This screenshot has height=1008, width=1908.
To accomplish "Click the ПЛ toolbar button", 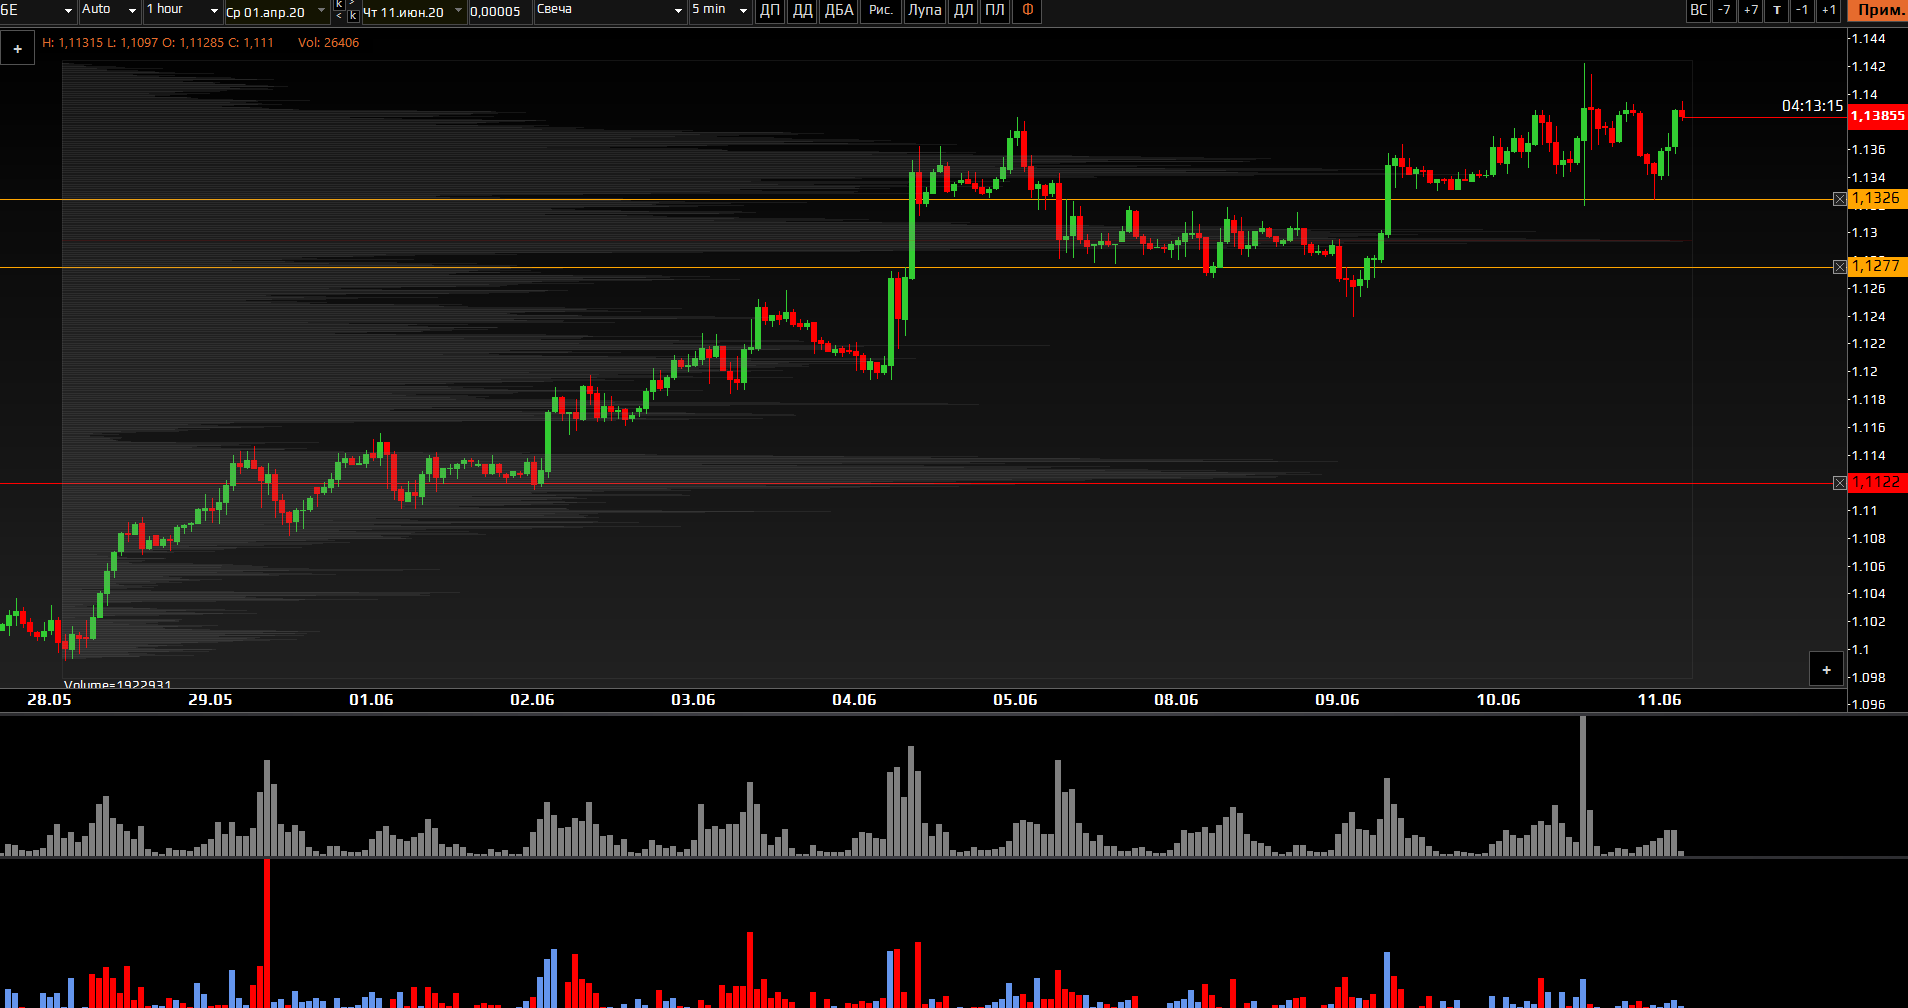I will pos(994,11).
